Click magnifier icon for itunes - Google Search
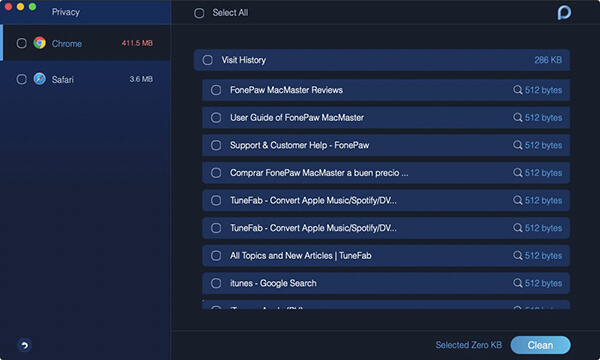This screenshot has height=360, width=600. pos(517,283)
